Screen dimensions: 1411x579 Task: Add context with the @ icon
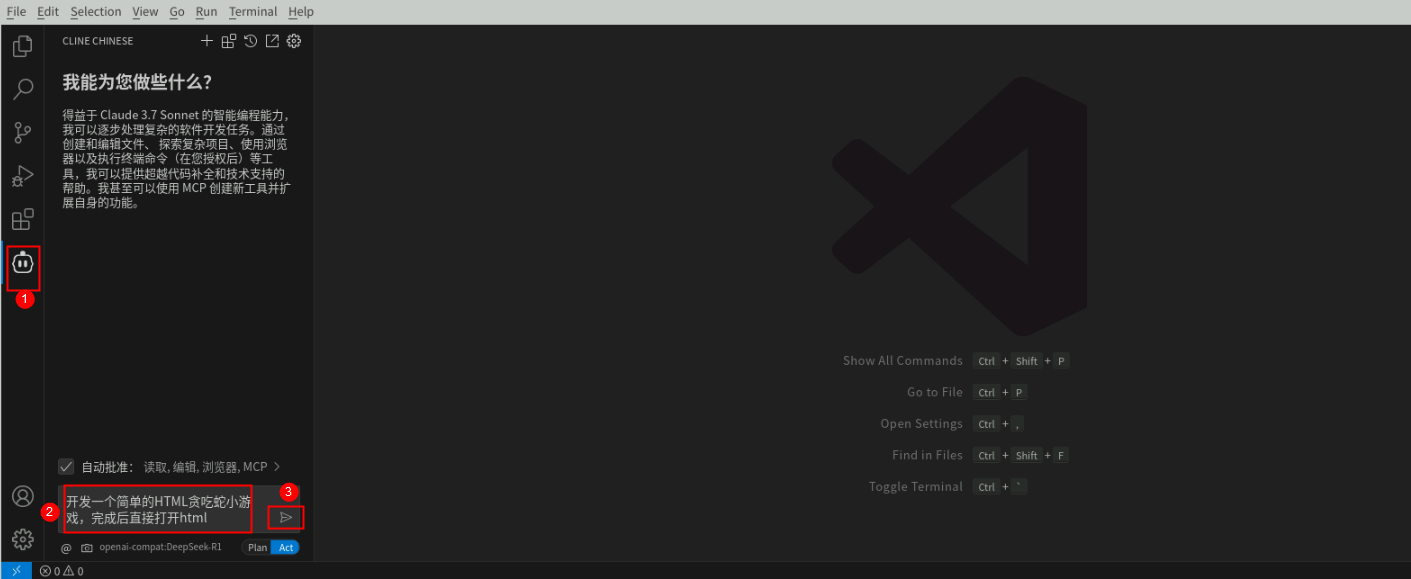[66, 548]
